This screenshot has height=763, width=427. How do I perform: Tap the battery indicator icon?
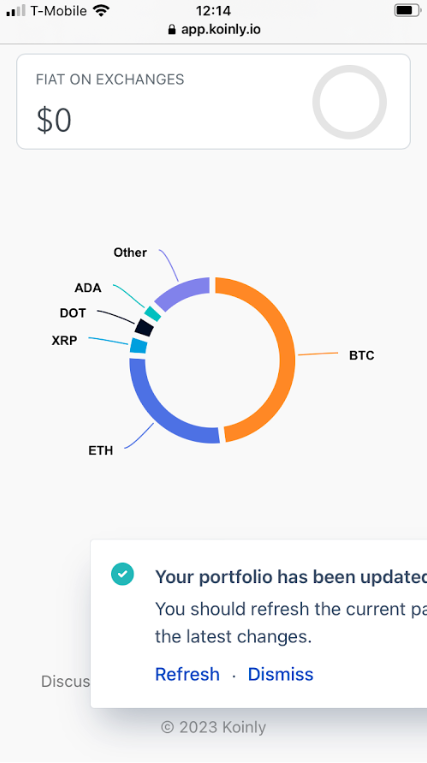click(x=408, y=10)
